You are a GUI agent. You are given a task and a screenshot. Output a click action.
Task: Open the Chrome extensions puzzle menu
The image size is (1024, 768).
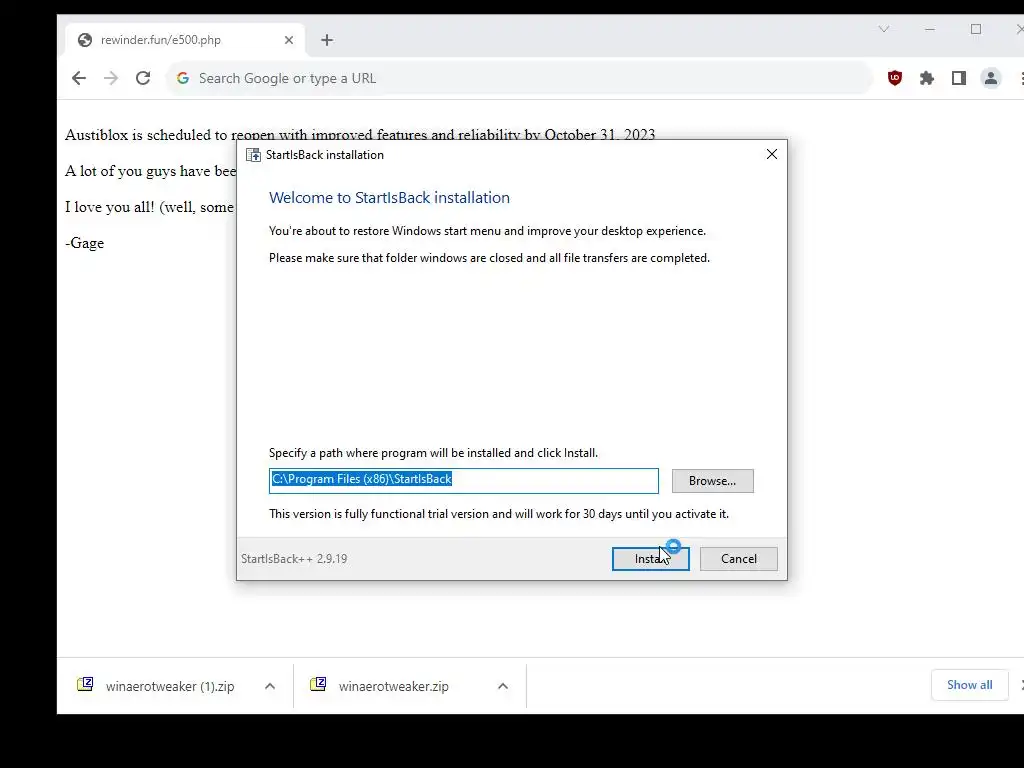pyautogui.click(x=927, y=78)
